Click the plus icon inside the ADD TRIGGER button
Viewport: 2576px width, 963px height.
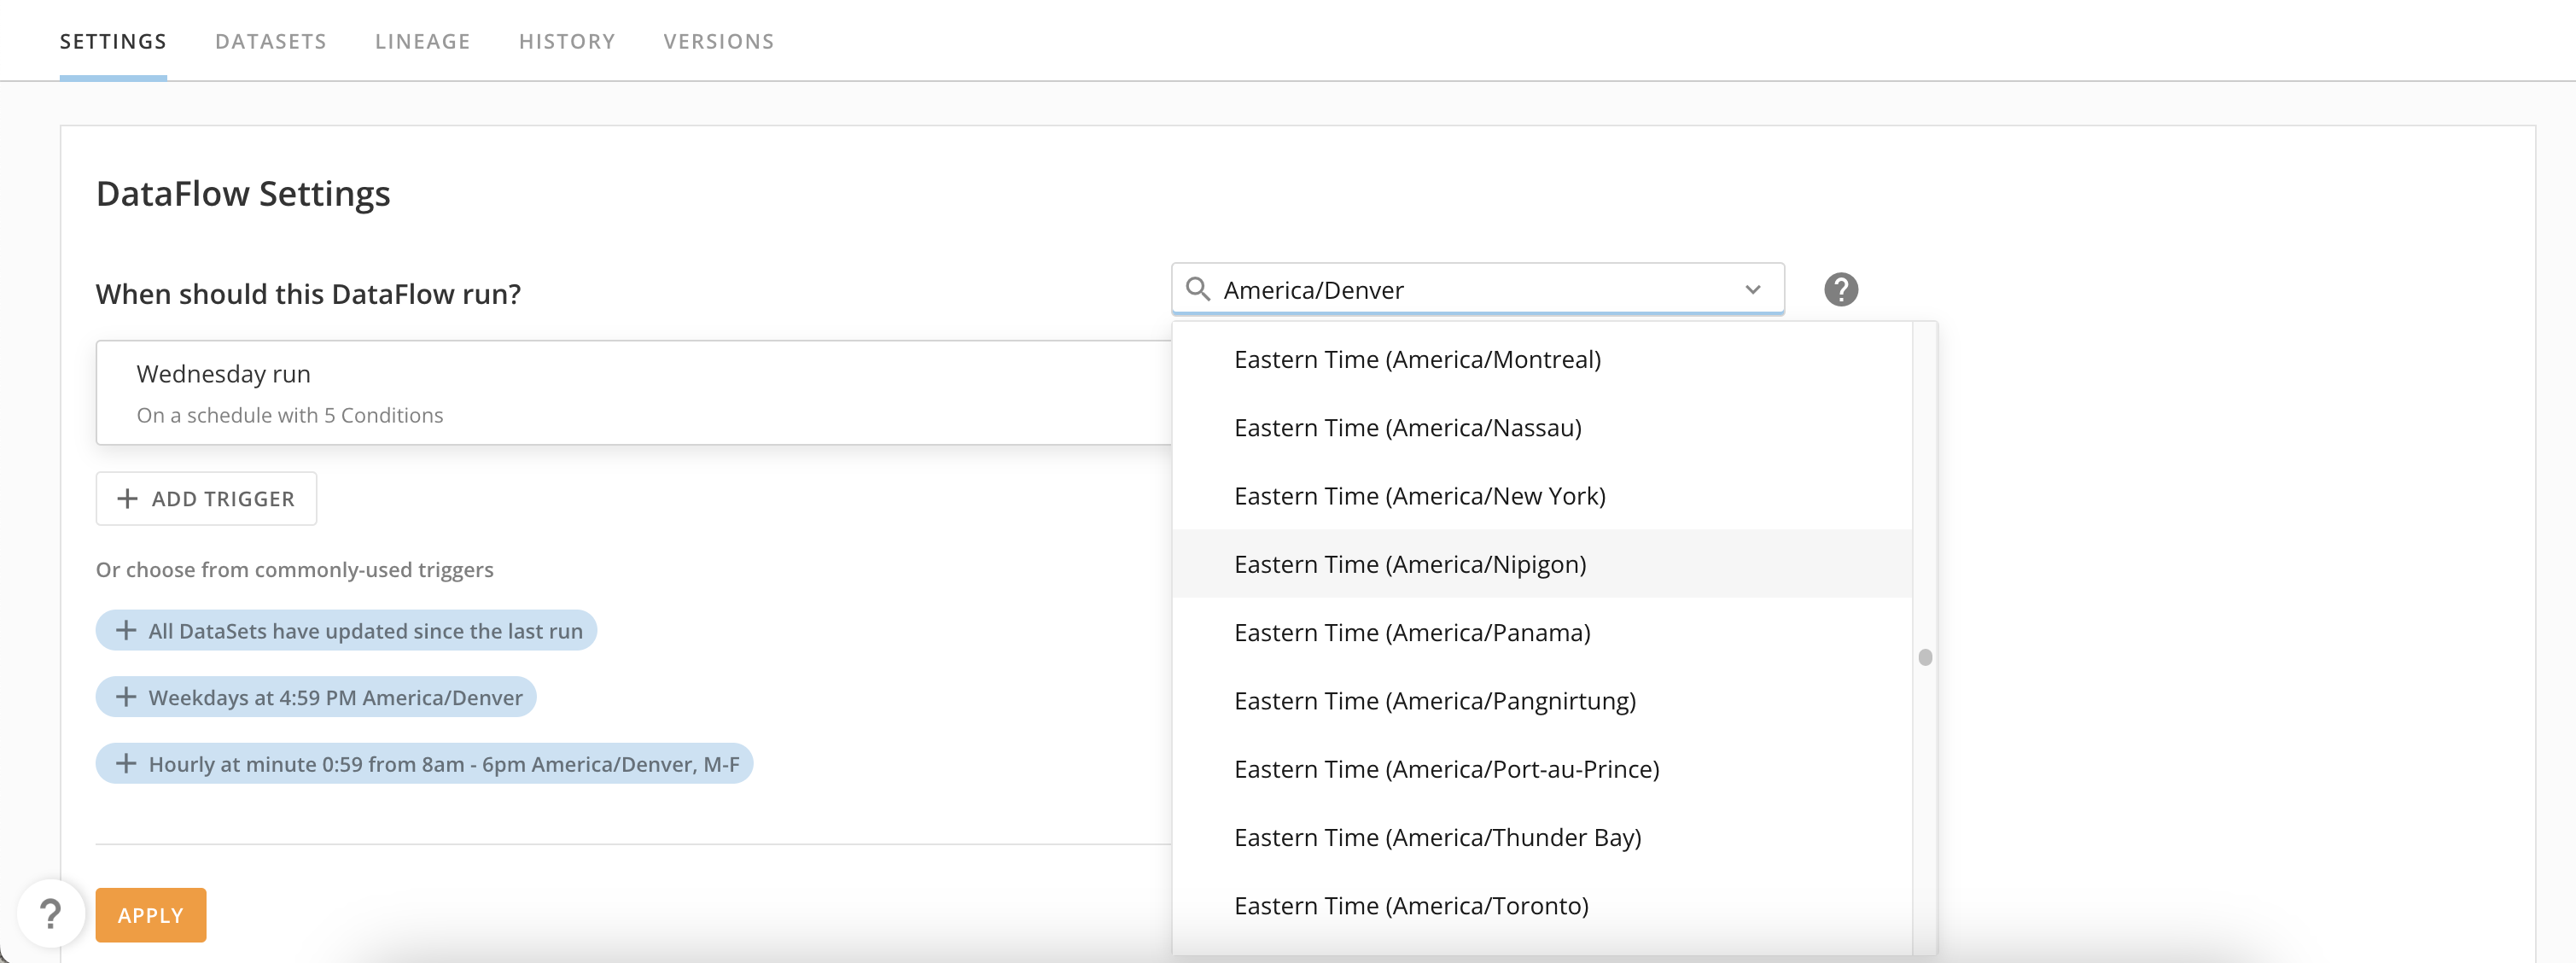click(x=127, y=498)
